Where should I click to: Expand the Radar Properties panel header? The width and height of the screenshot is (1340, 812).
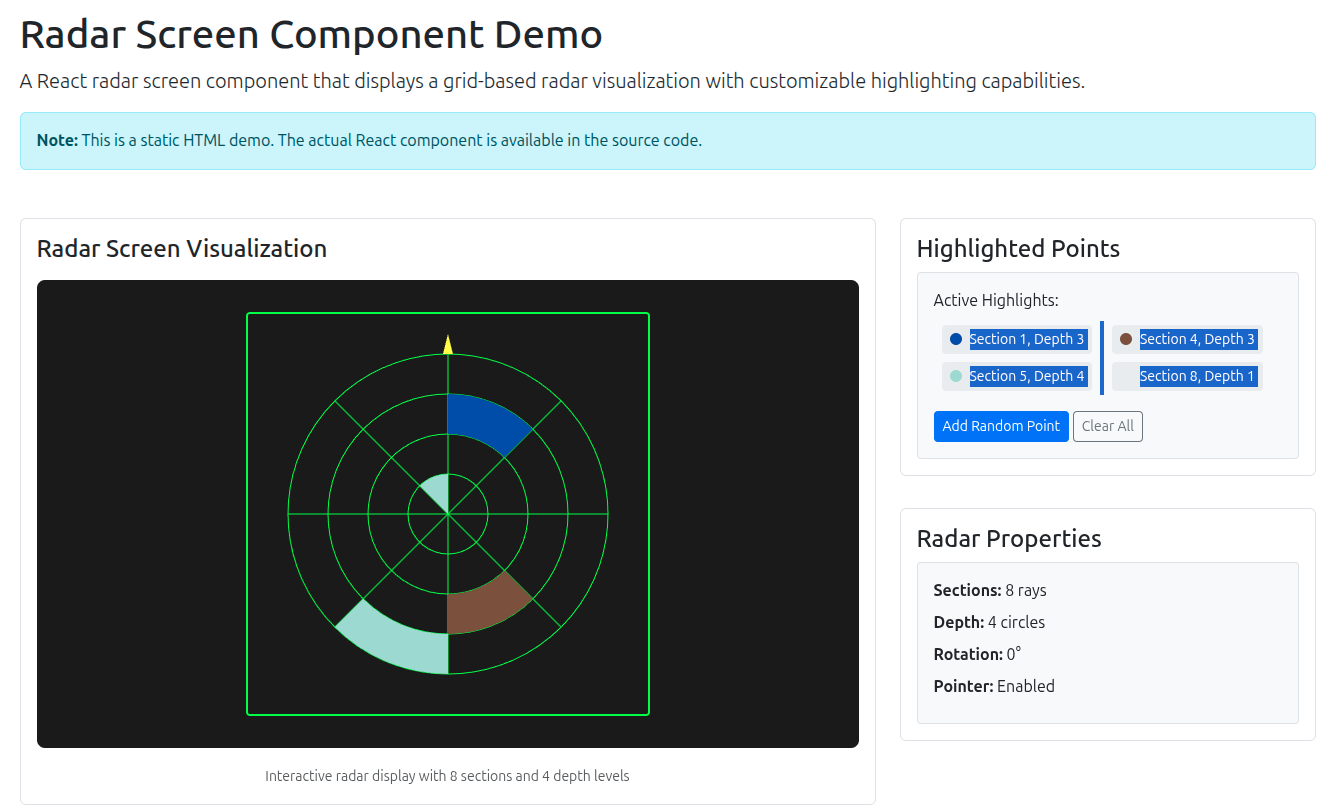pos(1009,538)
